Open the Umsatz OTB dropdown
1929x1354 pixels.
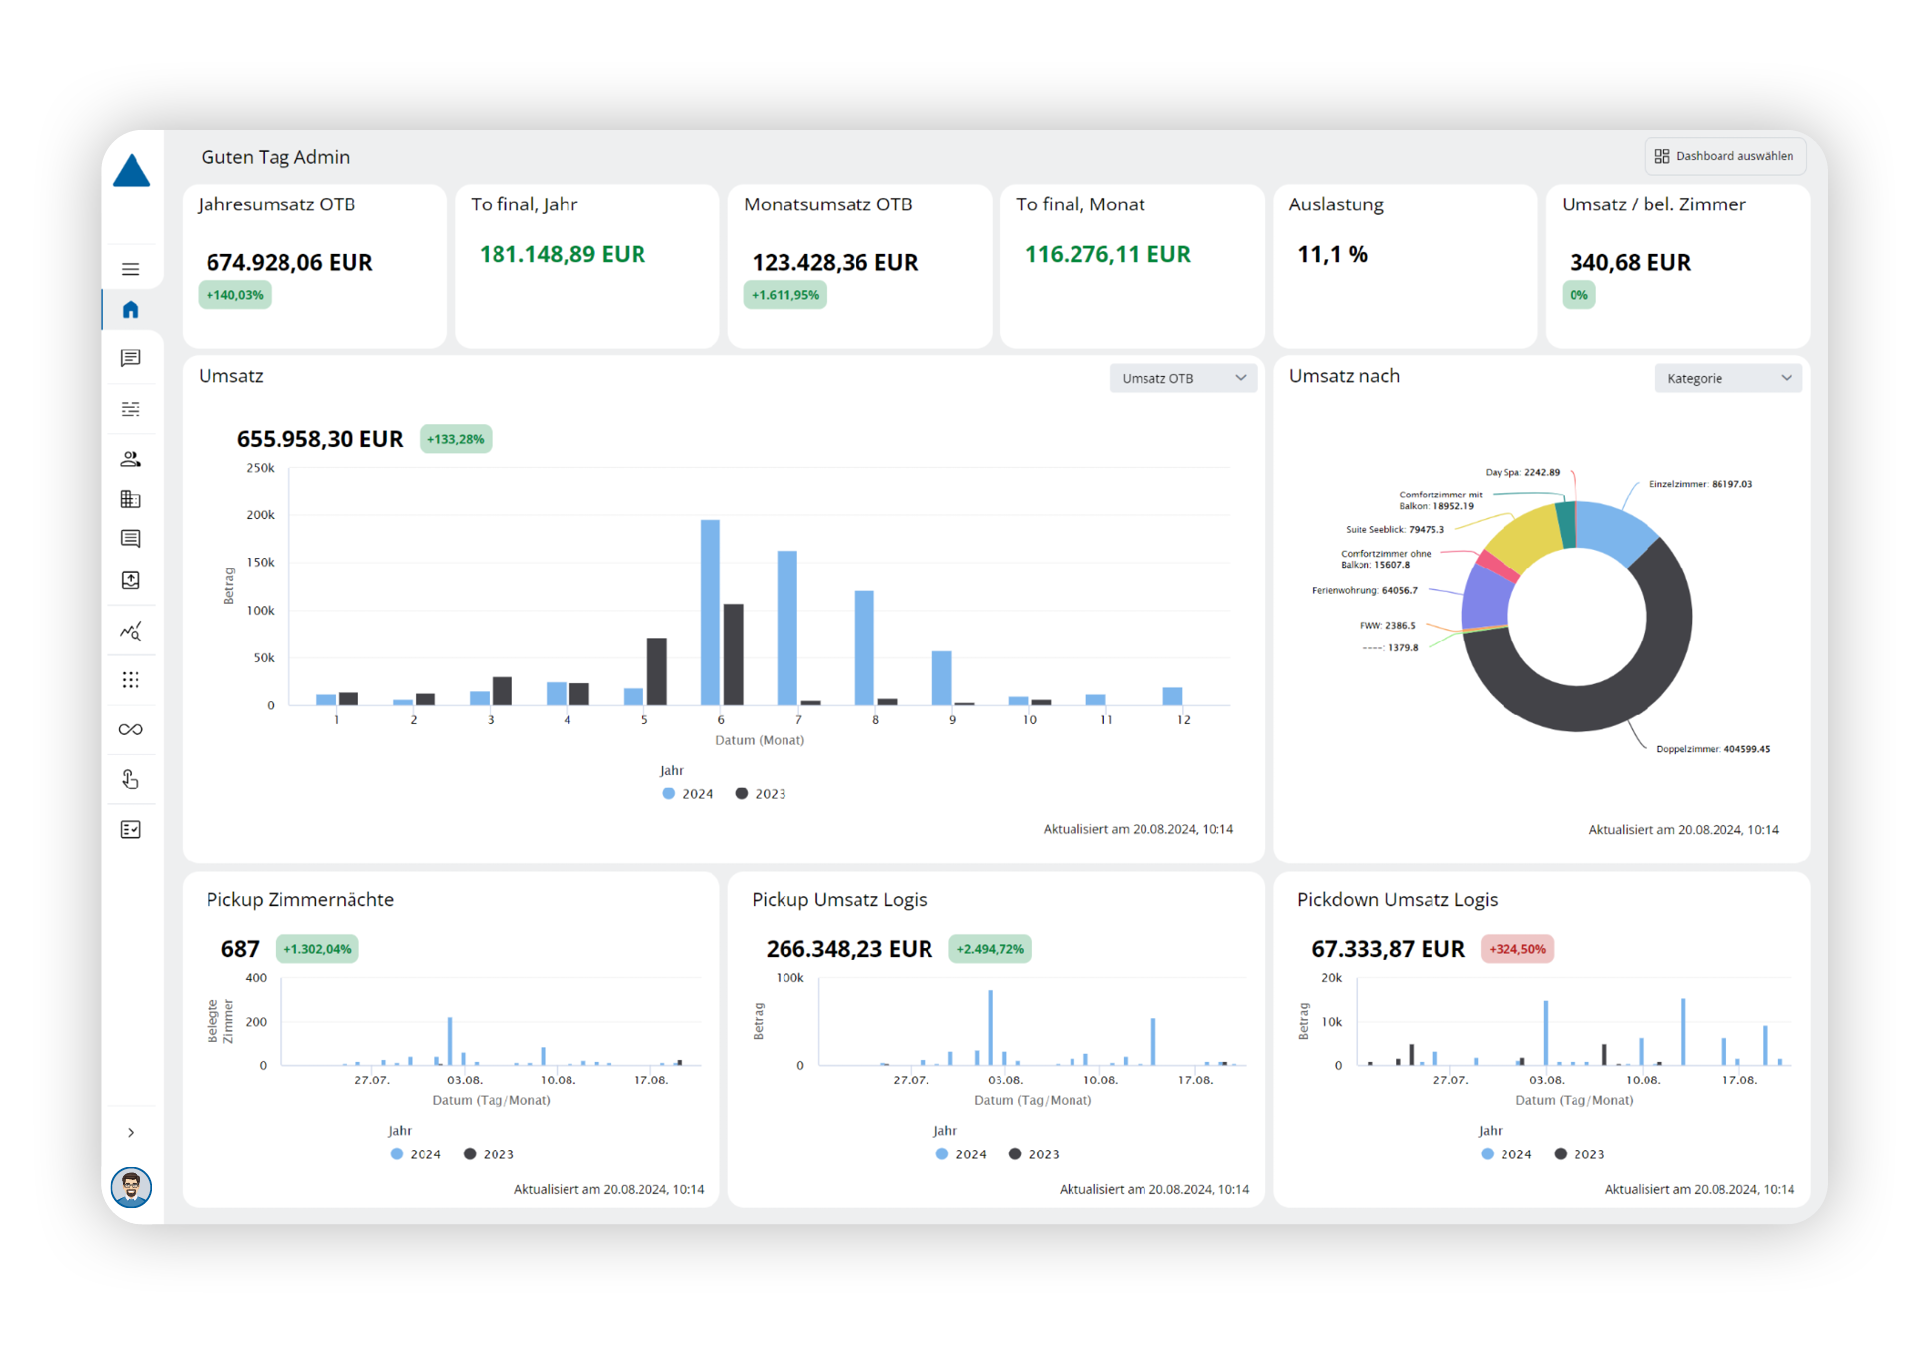[1182, 378]
